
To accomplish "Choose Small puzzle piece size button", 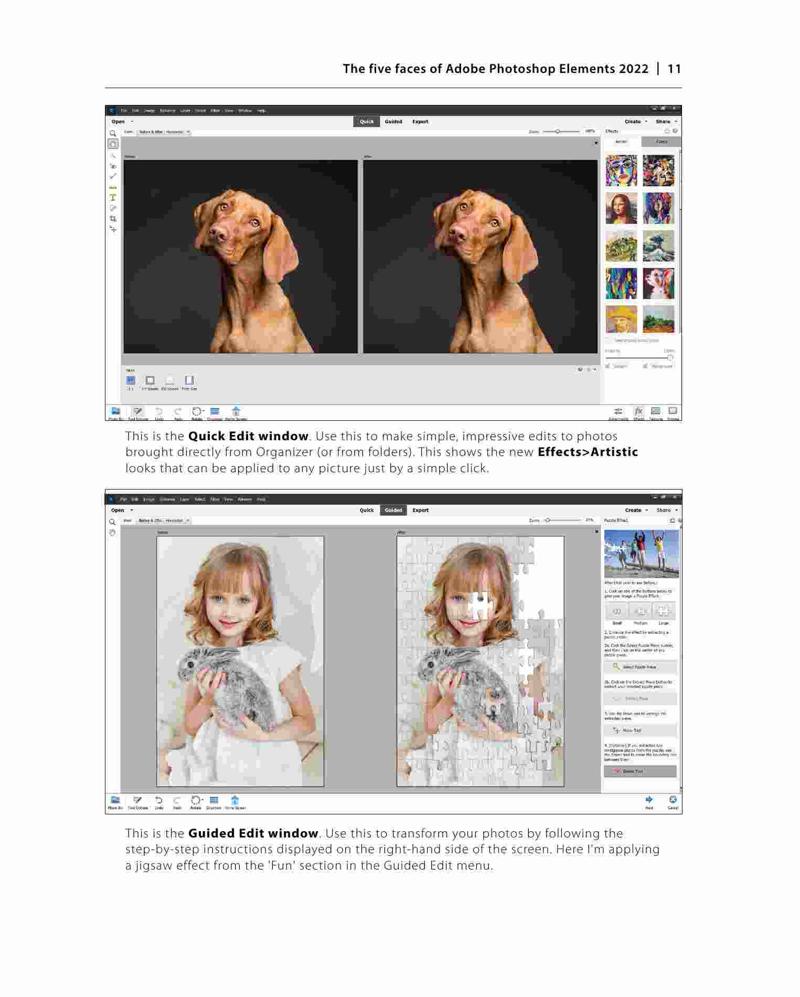I will (x=616, y=611).
